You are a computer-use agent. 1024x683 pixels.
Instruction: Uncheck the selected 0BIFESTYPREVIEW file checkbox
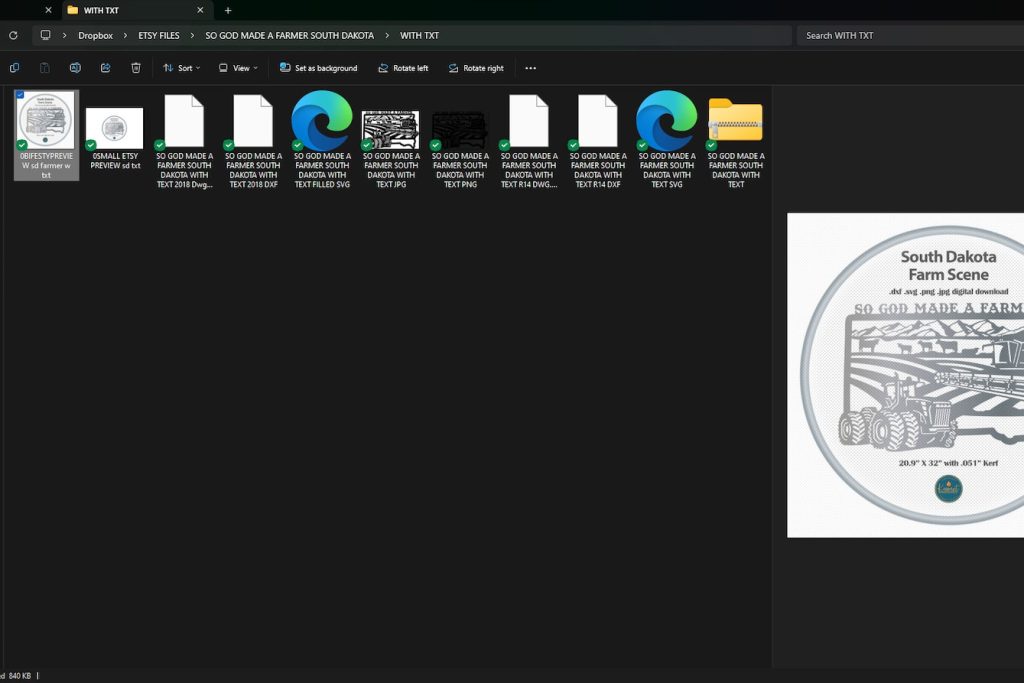(x=20, y=95)
